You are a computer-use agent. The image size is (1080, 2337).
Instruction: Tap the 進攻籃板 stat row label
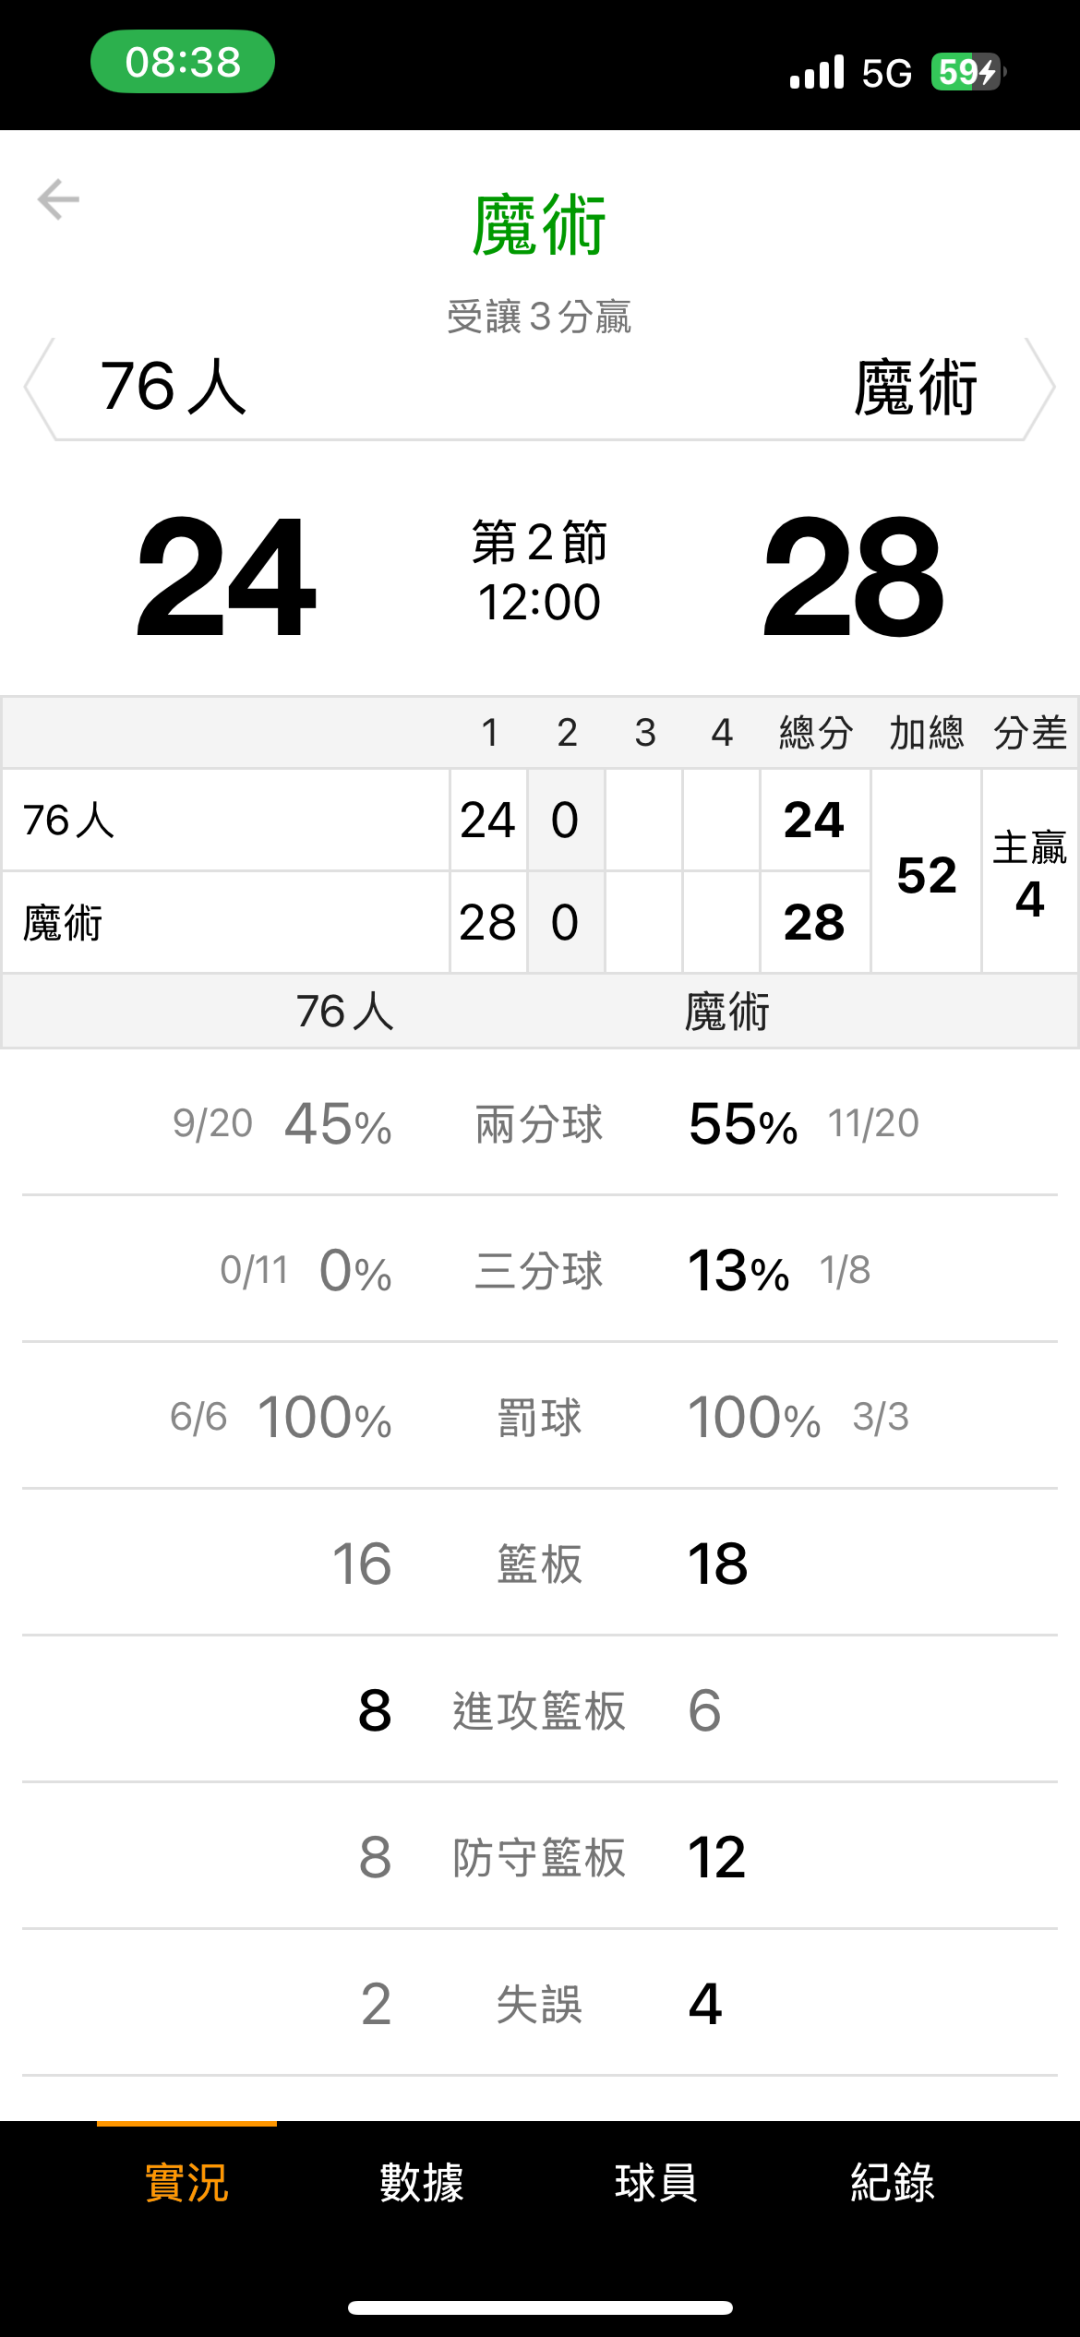[539, 1711]
